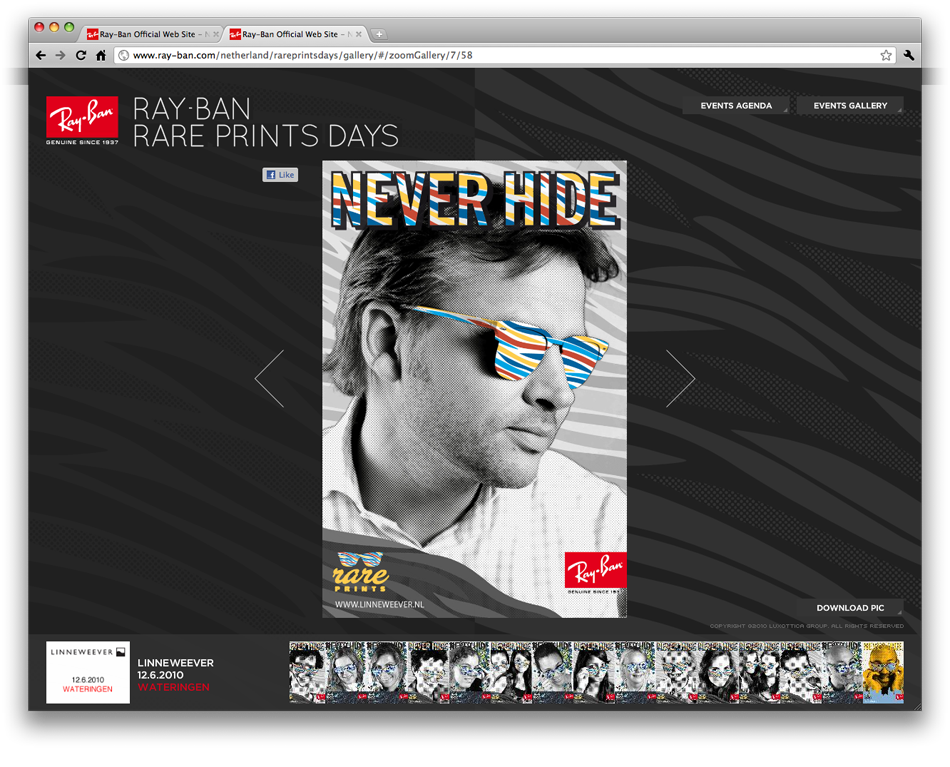Select the yellow-tinted thumbnail in the gallery strip
Screen dimensions: 950x767
pos(883,672)
